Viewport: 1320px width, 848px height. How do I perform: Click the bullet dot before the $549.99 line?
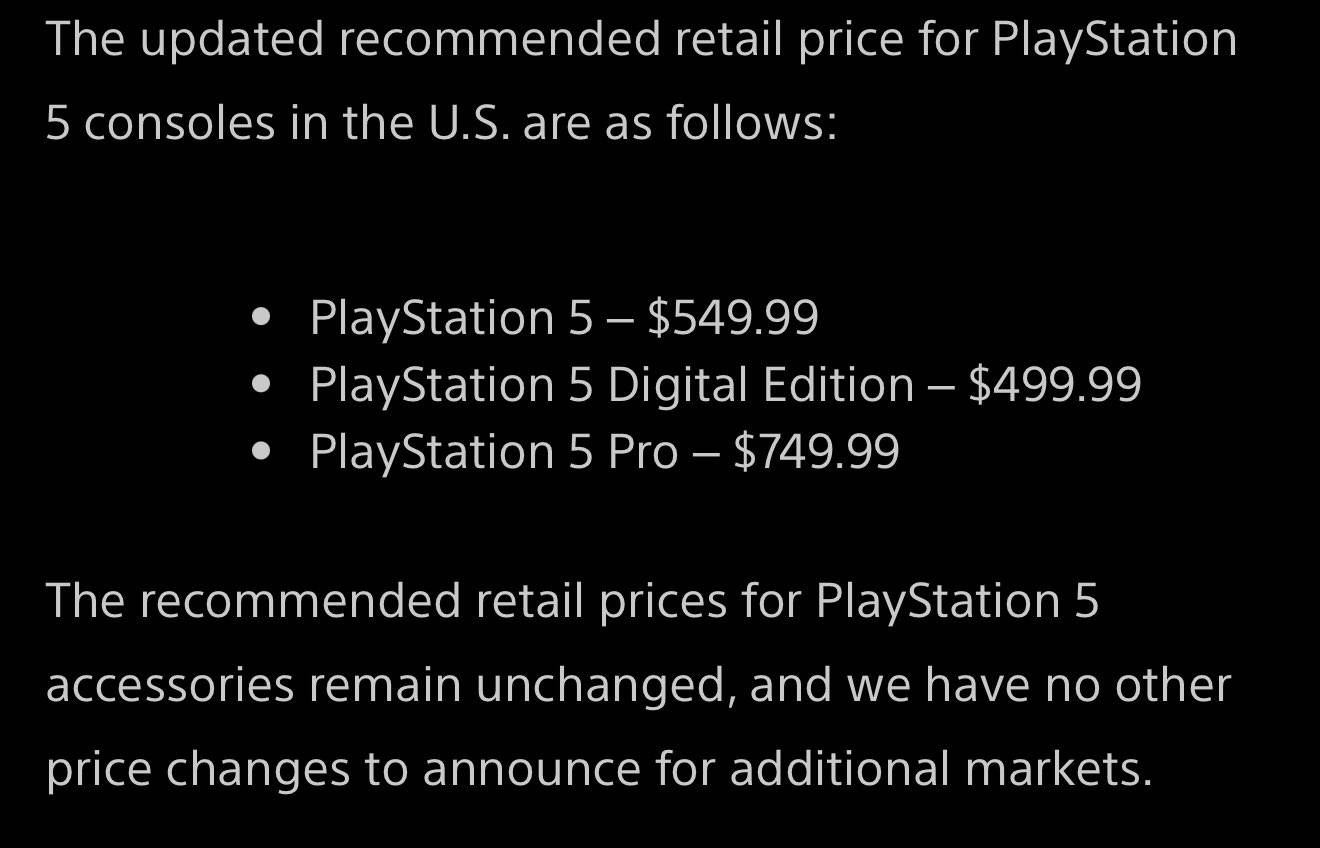(x=263, y=318)
